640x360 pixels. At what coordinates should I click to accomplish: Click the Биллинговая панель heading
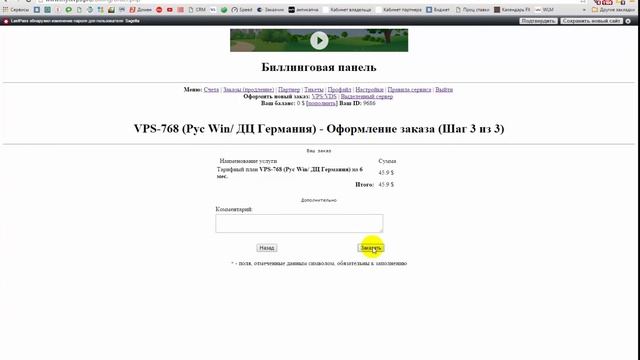pos(319,67)
